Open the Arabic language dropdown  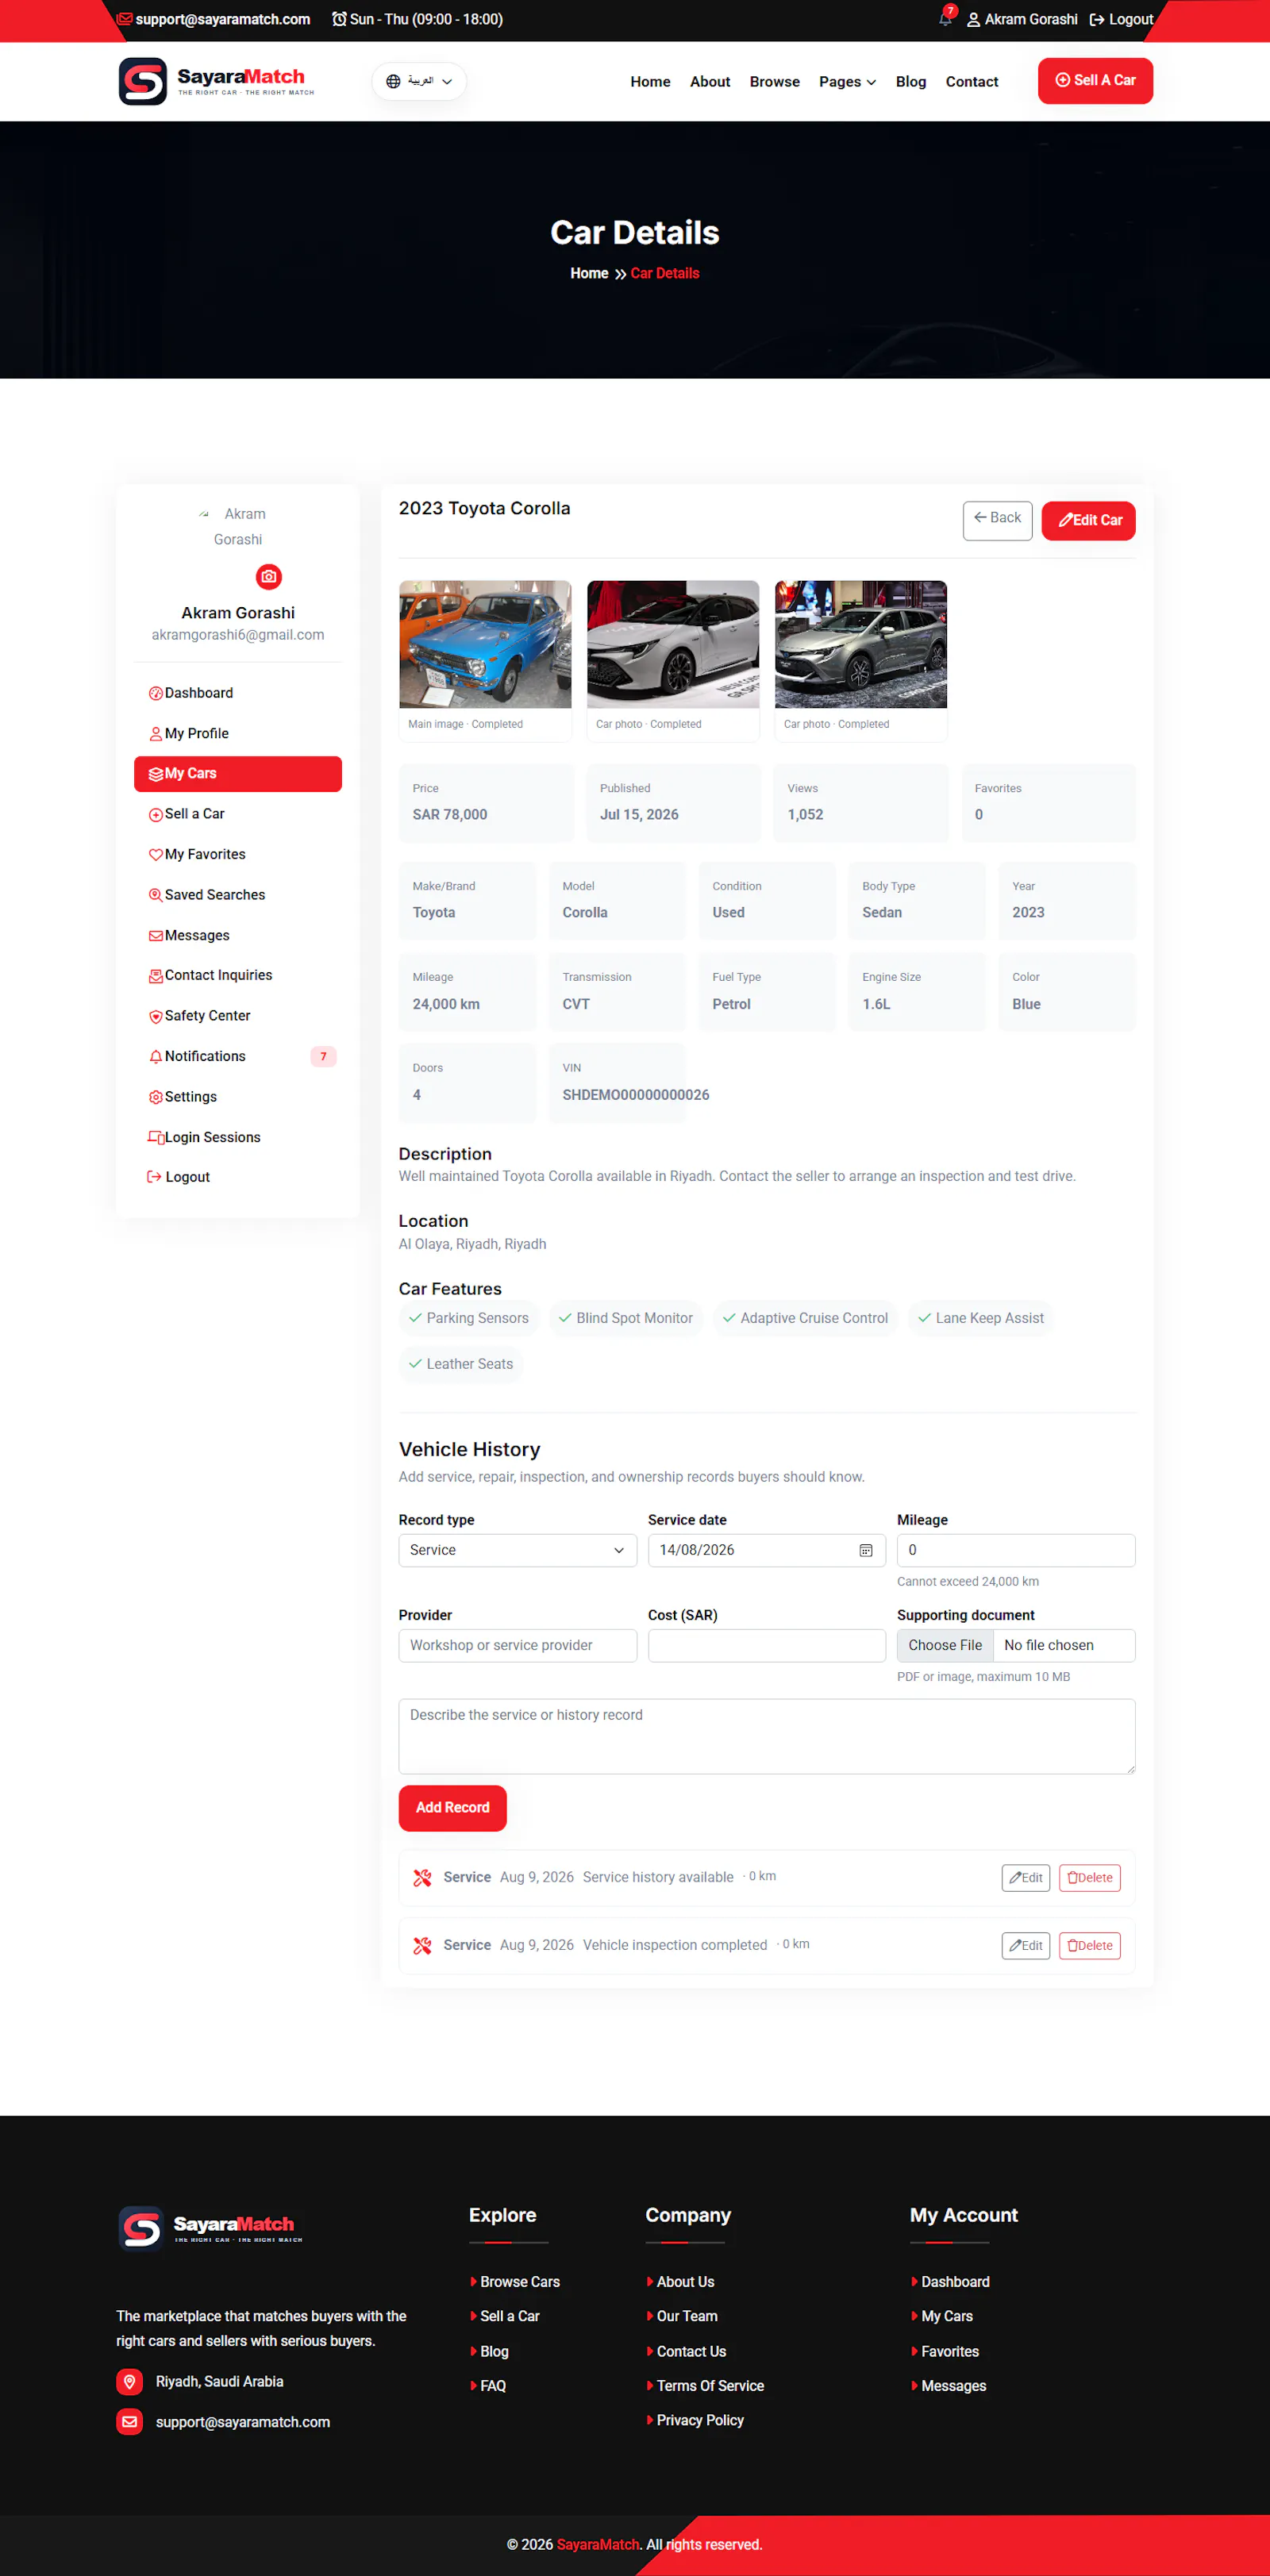(419, 82)
